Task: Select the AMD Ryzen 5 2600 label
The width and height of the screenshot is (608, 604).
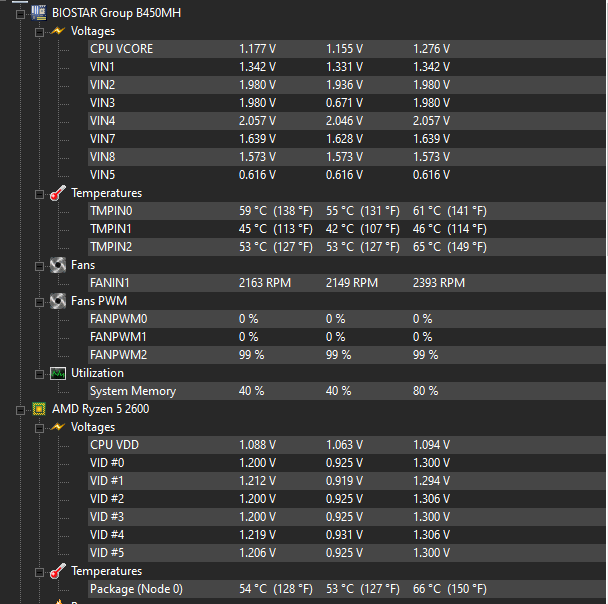Action: (100, 409)
